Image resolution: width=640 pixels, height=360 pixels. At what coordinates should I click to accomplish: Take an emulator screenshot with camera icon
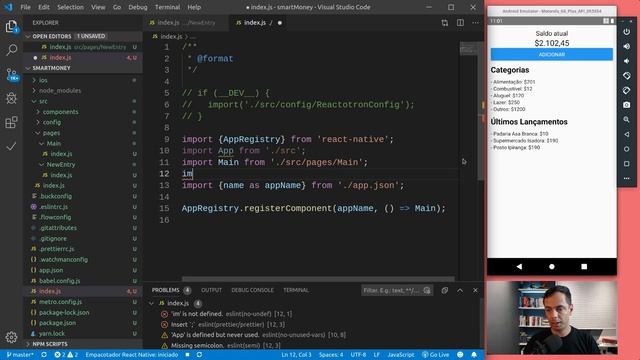pyautogui.click(x=627, y=105)
